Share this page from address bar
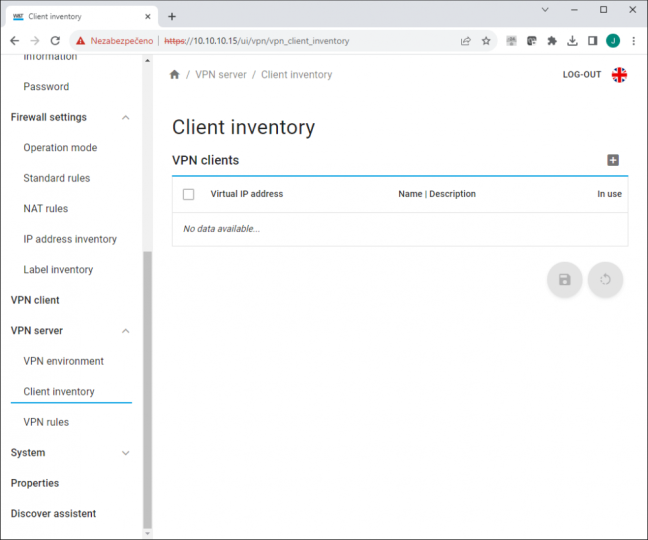Screen dimensions: 648x540 (x=466, y=40)
